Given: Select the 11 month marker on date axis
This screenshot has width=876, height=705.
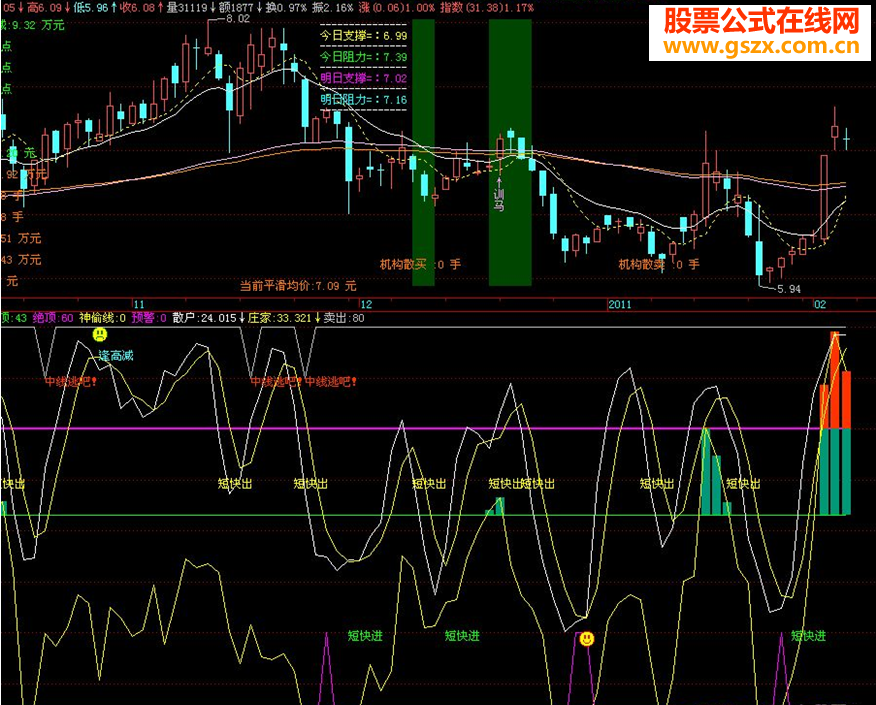Looking at the screenshot, I should pos(139,304).
